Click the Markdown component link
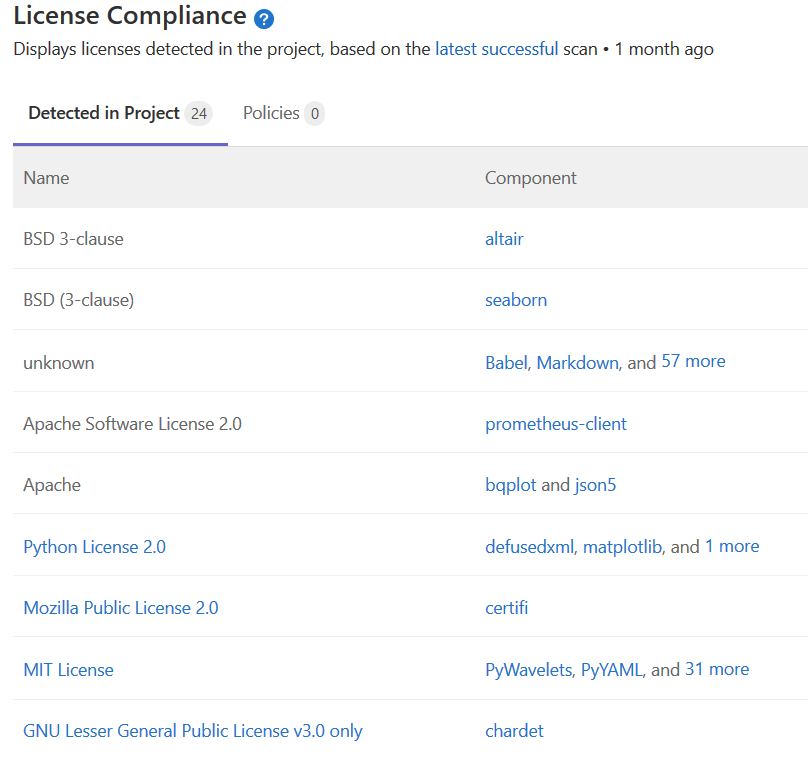Viewport: 808px width, 757px height. tap(577, 362)
